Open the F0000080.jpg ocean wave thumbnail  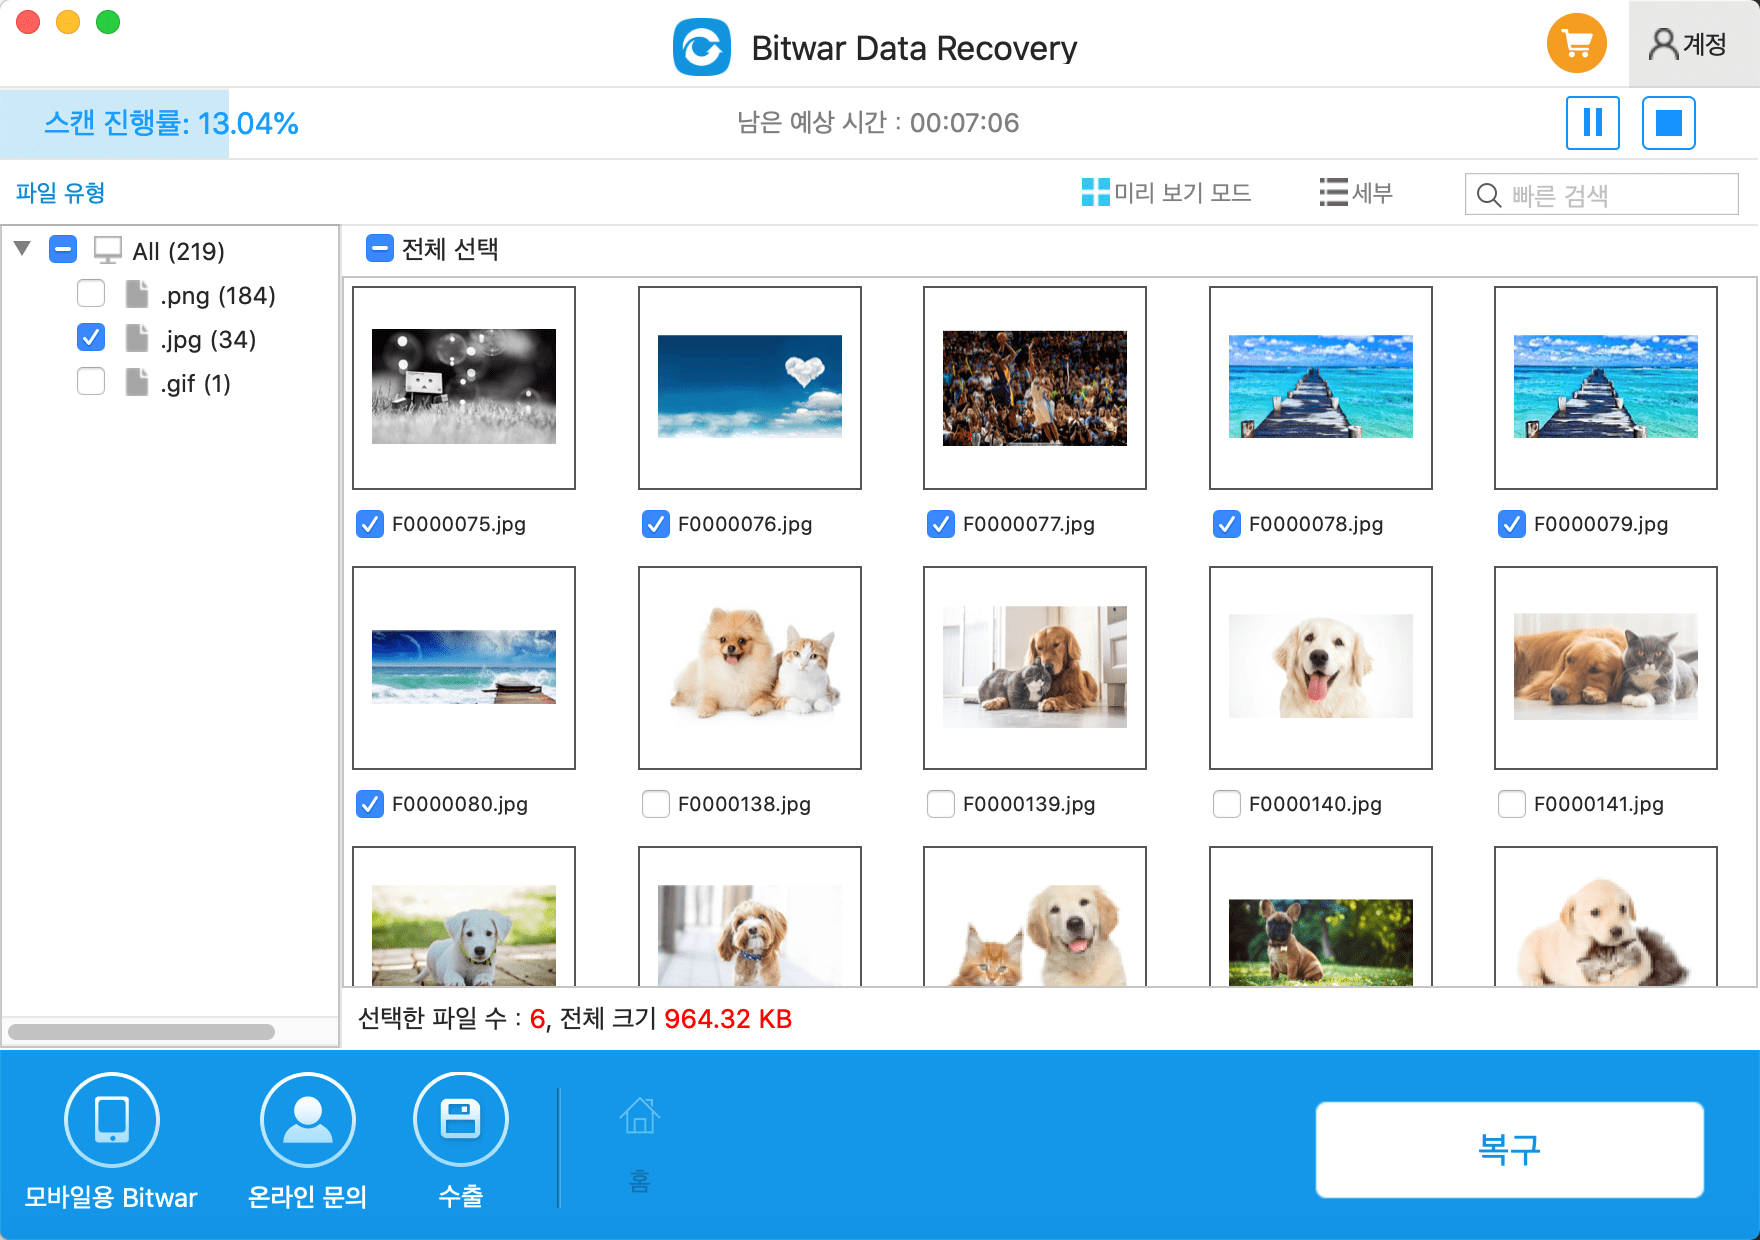pos(464,667)
